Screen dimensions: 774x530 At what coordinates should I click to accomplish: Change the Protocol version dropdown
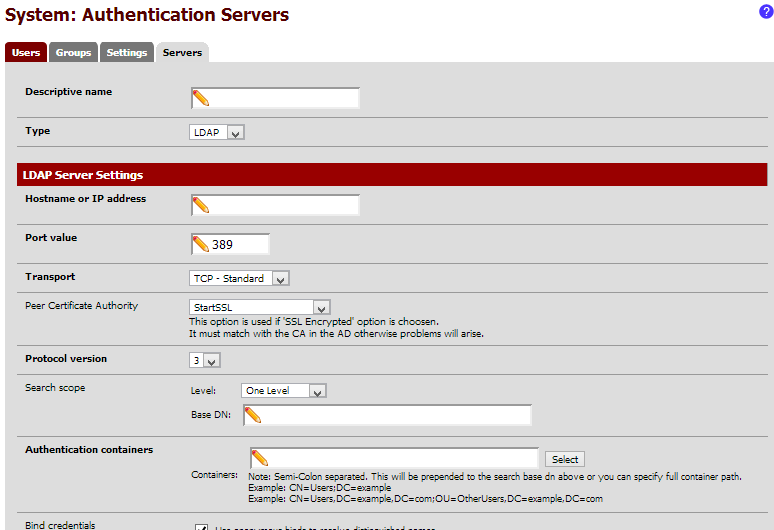coord(203,360)
